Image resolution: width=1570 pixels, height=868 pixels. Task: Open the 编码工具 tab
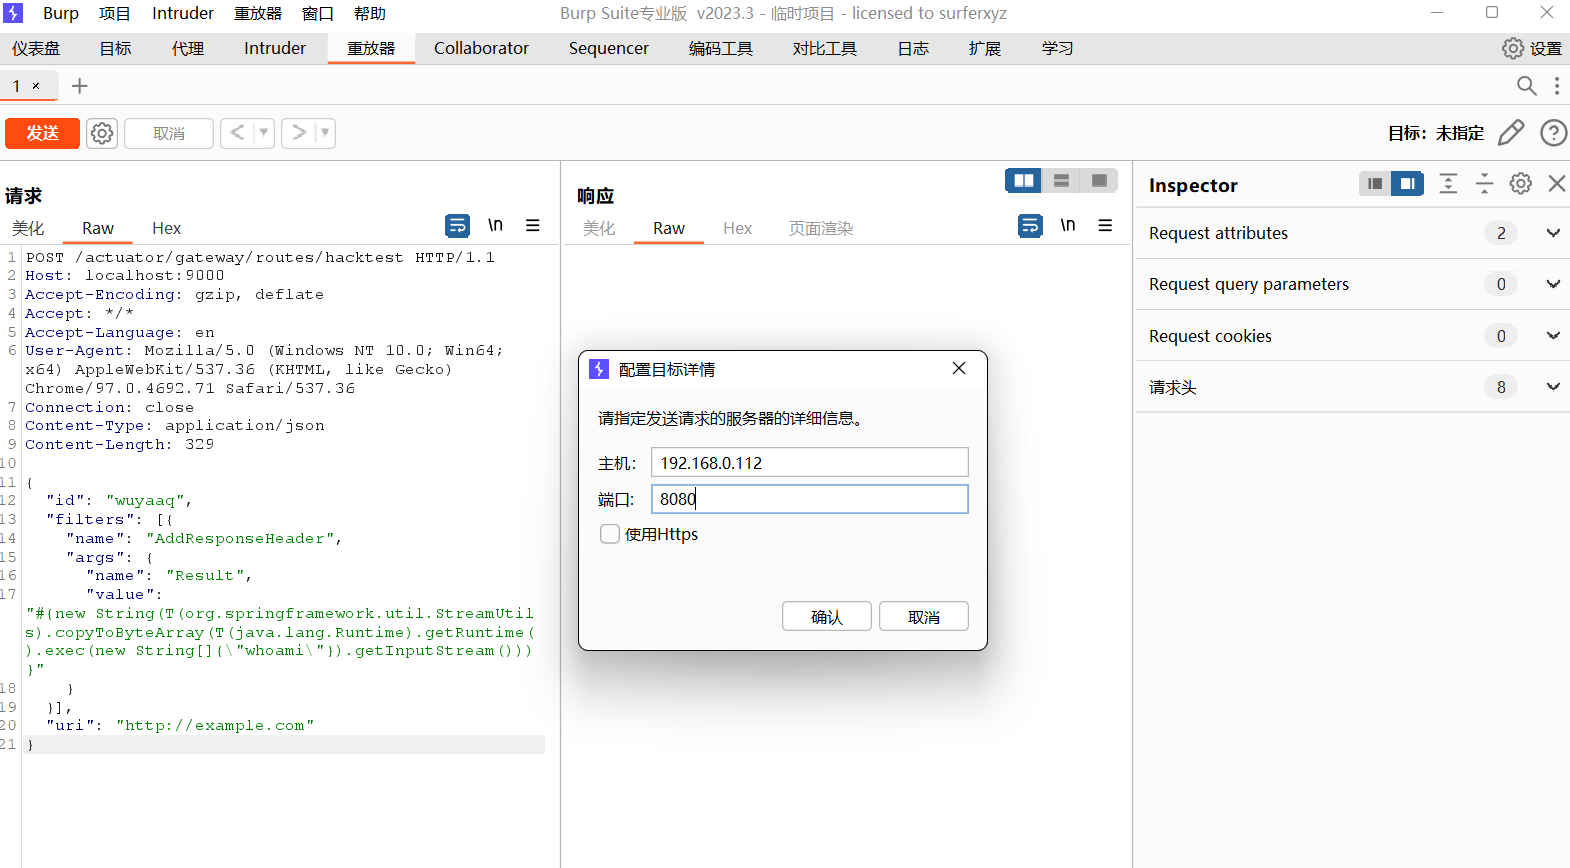721,48
